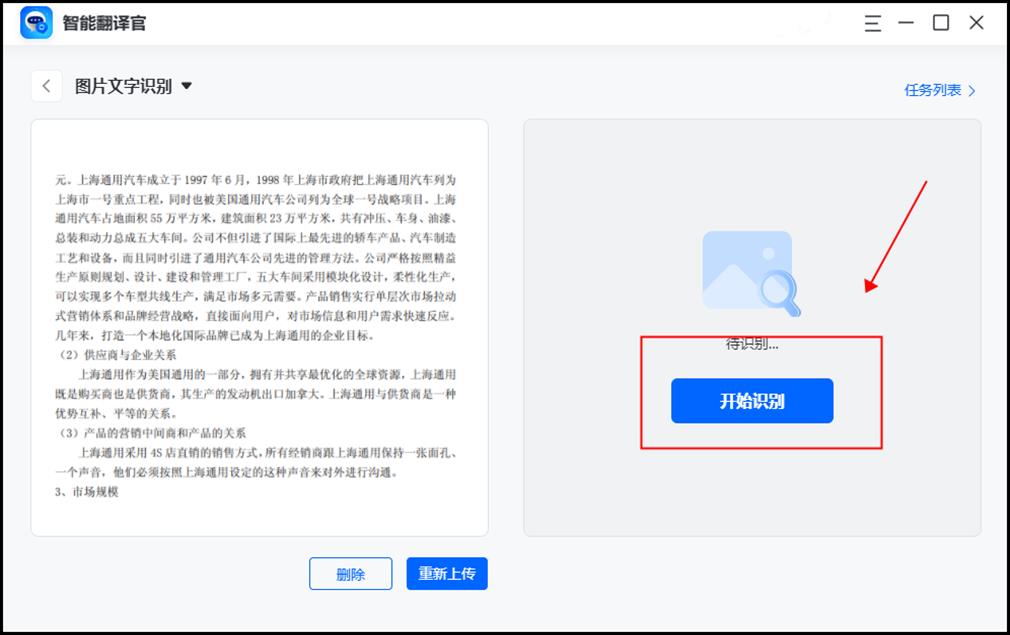
Task: Click 重新上传 to re-upload the image
Action: pyautogui.click(x=446, y=574)
